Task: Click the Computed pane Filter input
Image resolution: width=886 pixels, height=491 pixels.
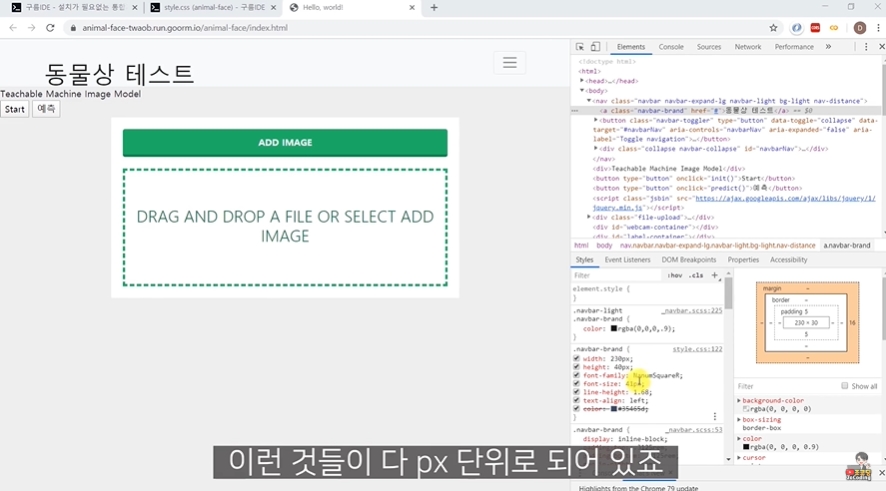Action: coord(785,386)
